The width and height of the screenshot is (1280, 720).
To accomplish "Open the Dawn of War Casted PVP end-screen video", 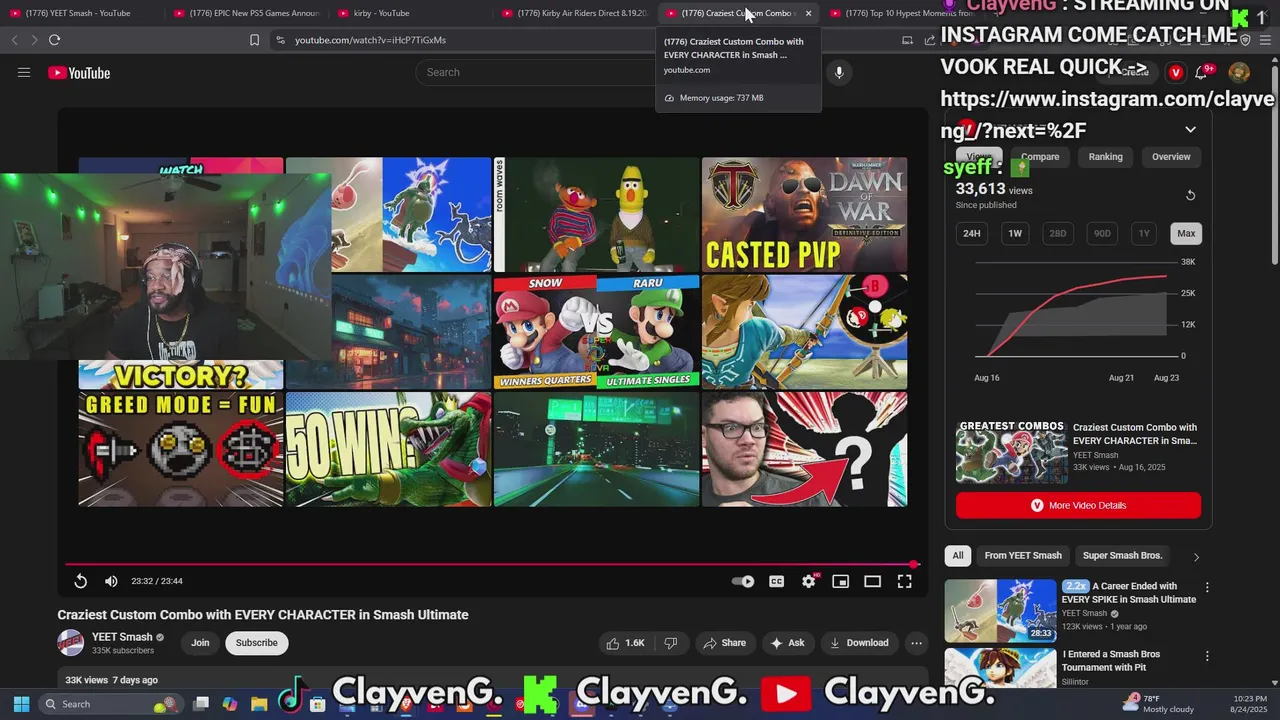I will pyautogui.click(x=804, y=214).
